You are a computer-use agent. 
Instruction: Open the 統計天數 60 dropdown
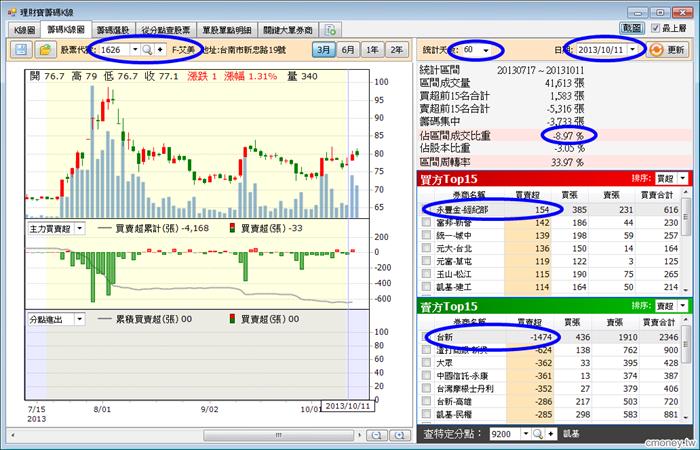(486, 50)
